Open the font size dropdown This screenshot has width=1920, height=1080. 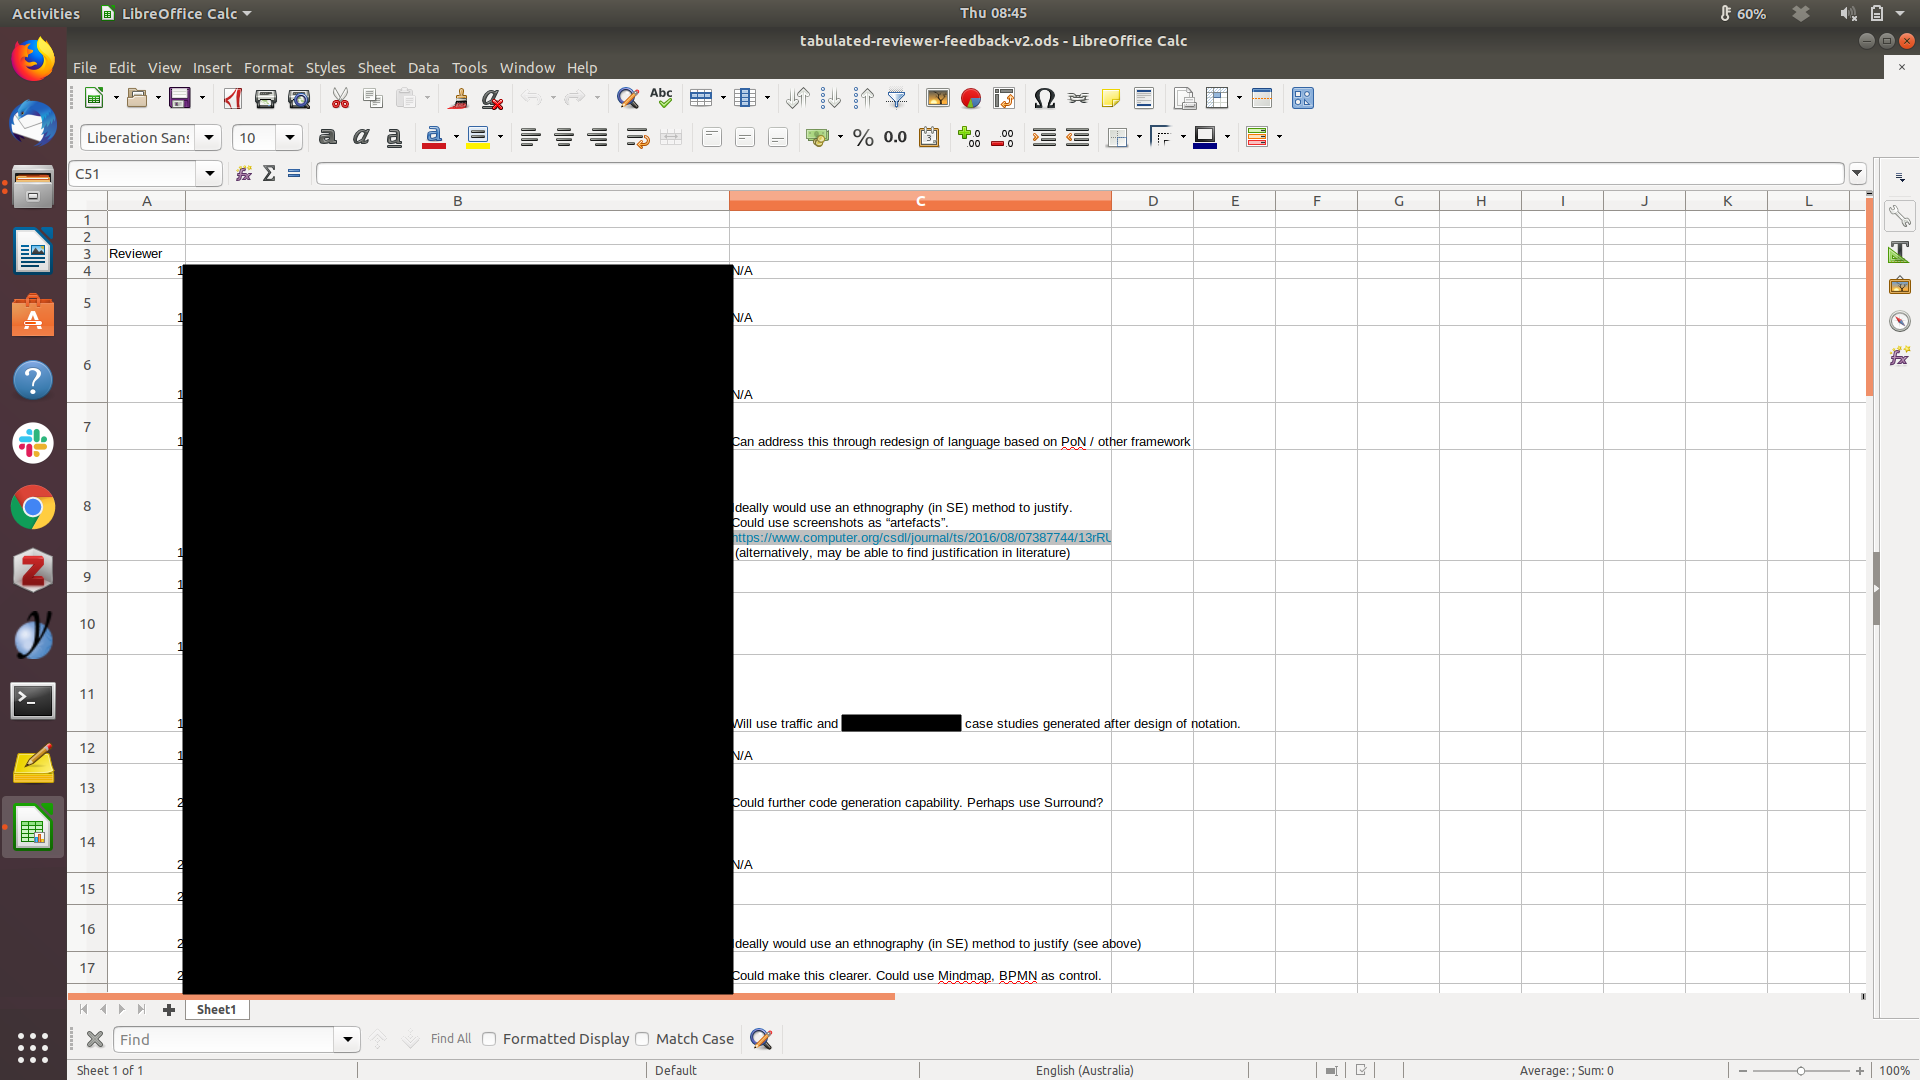coord(290,137)
